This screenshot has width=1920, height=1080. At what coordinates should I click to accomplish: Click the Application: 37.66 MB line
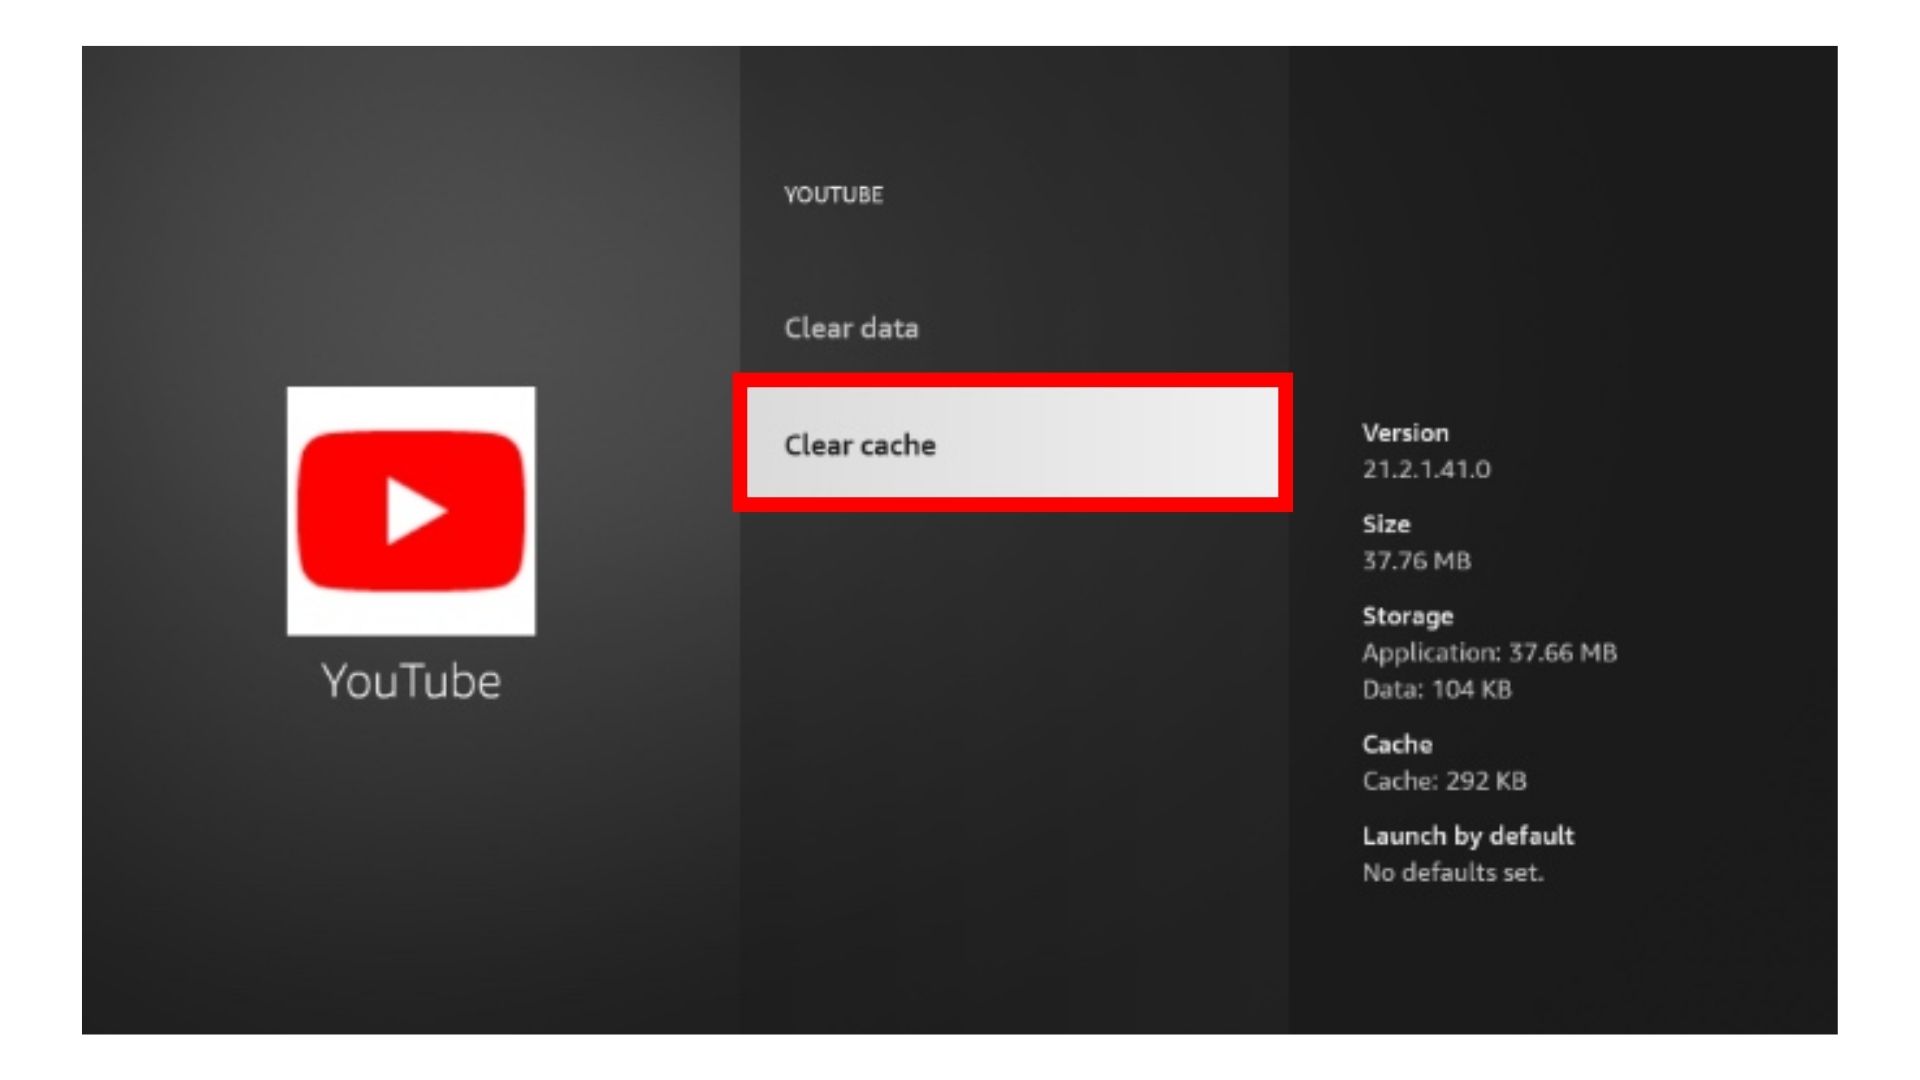pos(1489,653)
